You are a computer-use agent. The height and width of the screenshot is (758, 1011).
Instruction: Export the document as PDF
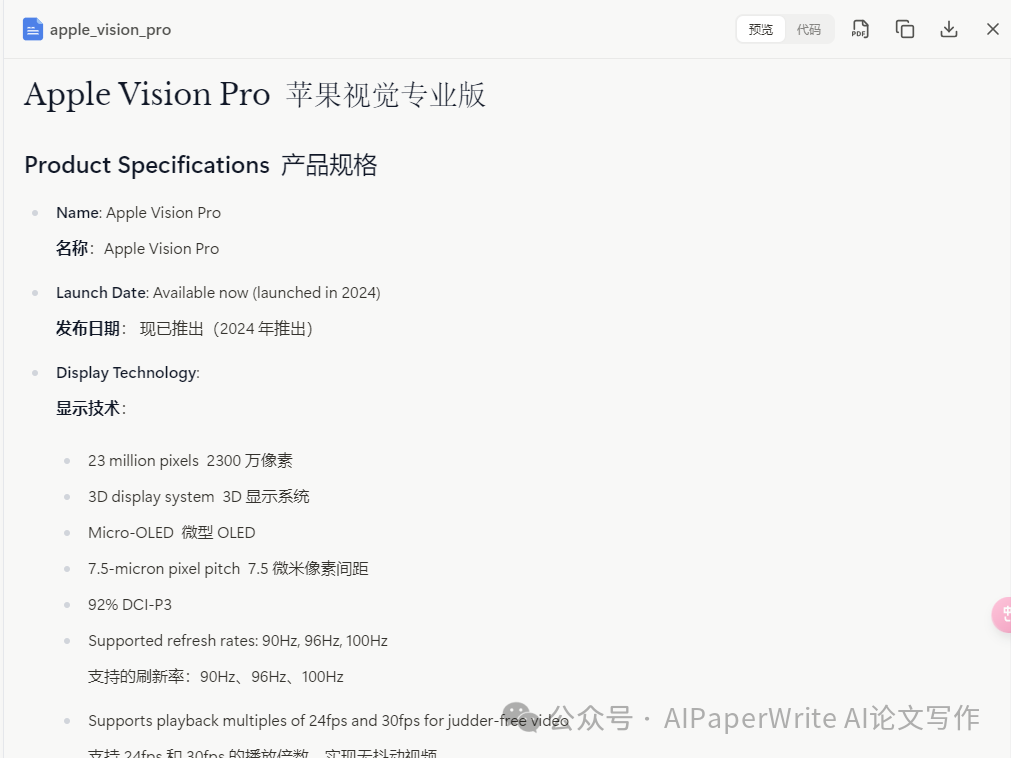860,30
